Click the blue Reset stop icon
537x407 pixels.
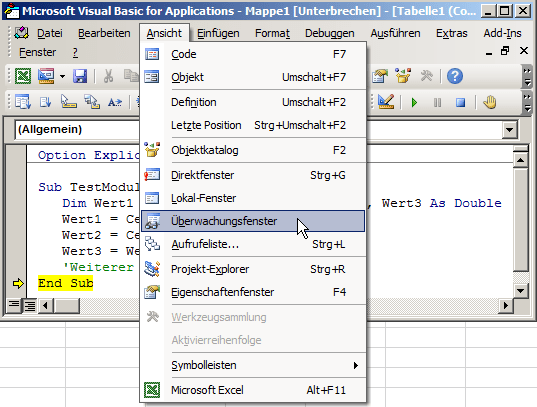coord(460,102)
